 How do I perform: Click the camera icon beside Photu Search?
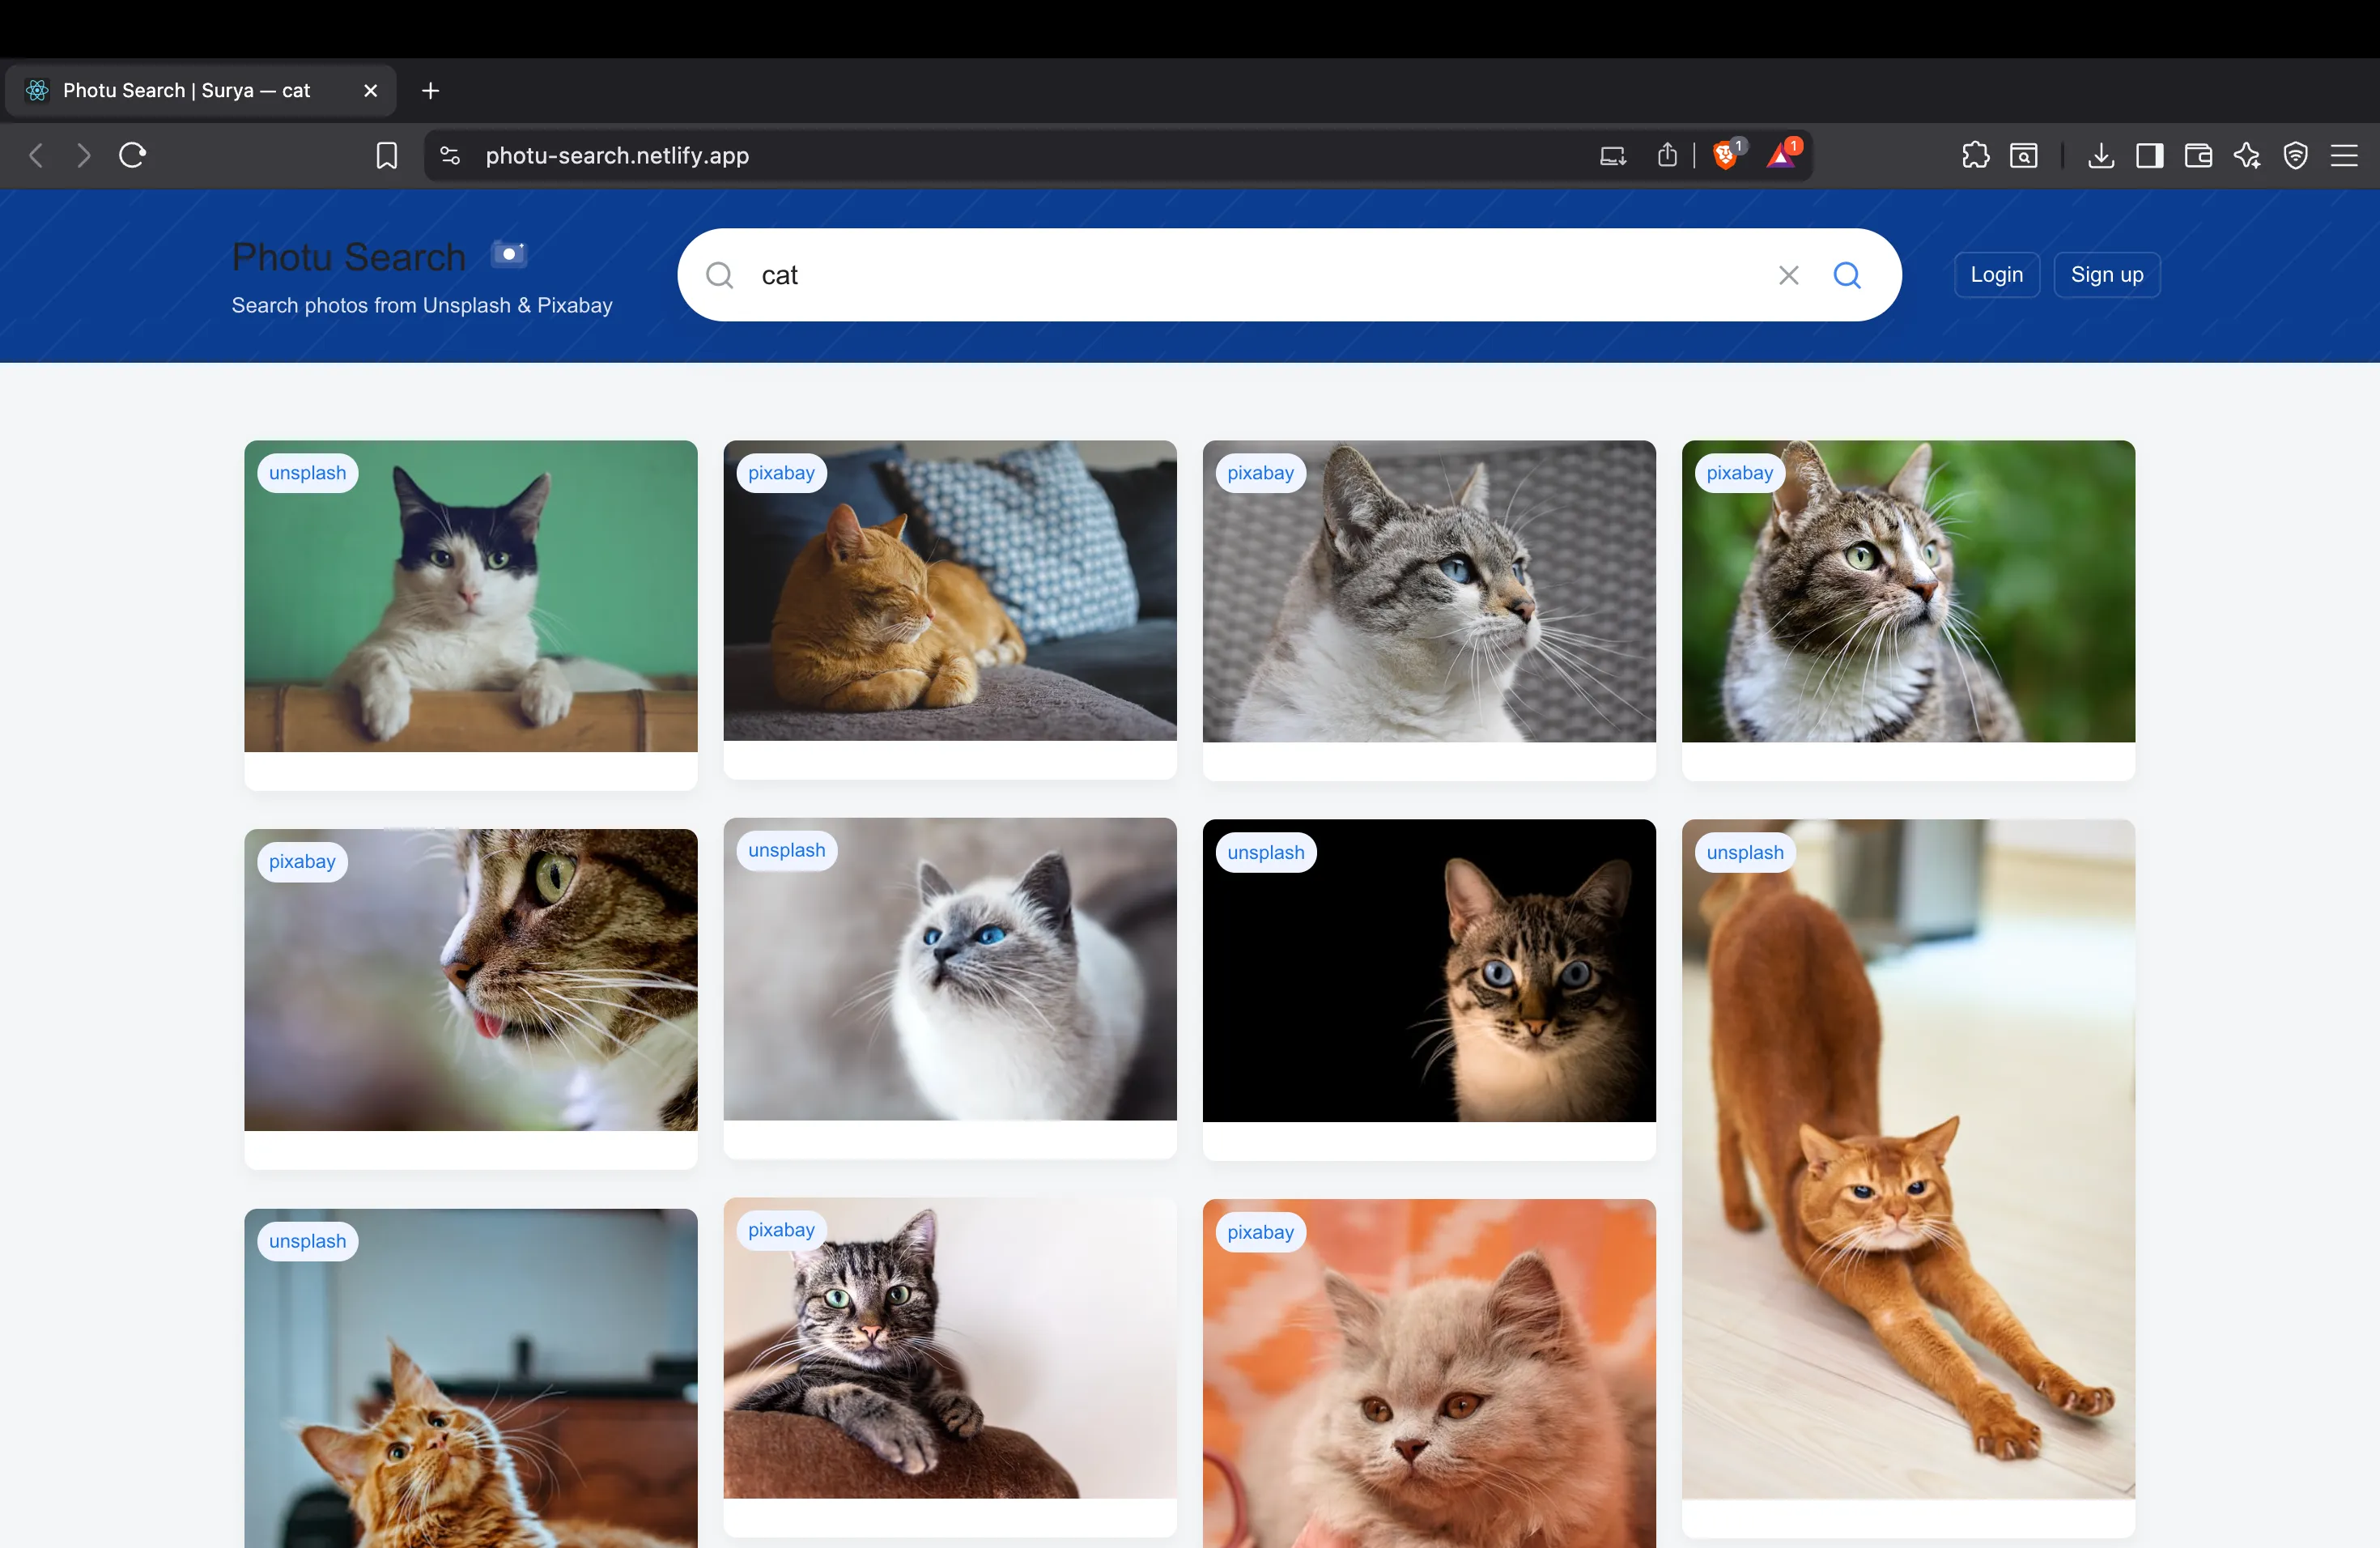click(x=509, y=254)
